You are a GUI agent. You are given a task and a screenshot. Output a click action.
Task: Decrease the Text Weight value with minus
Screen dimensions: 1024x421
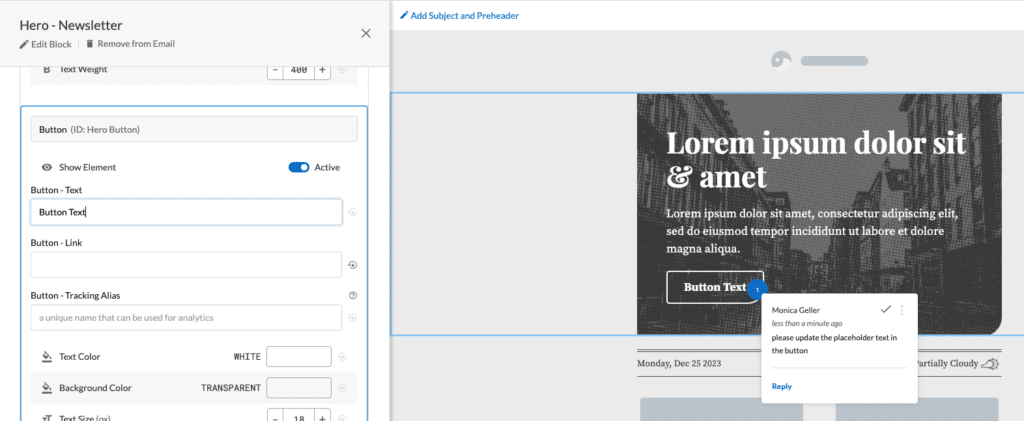(275, 70)
